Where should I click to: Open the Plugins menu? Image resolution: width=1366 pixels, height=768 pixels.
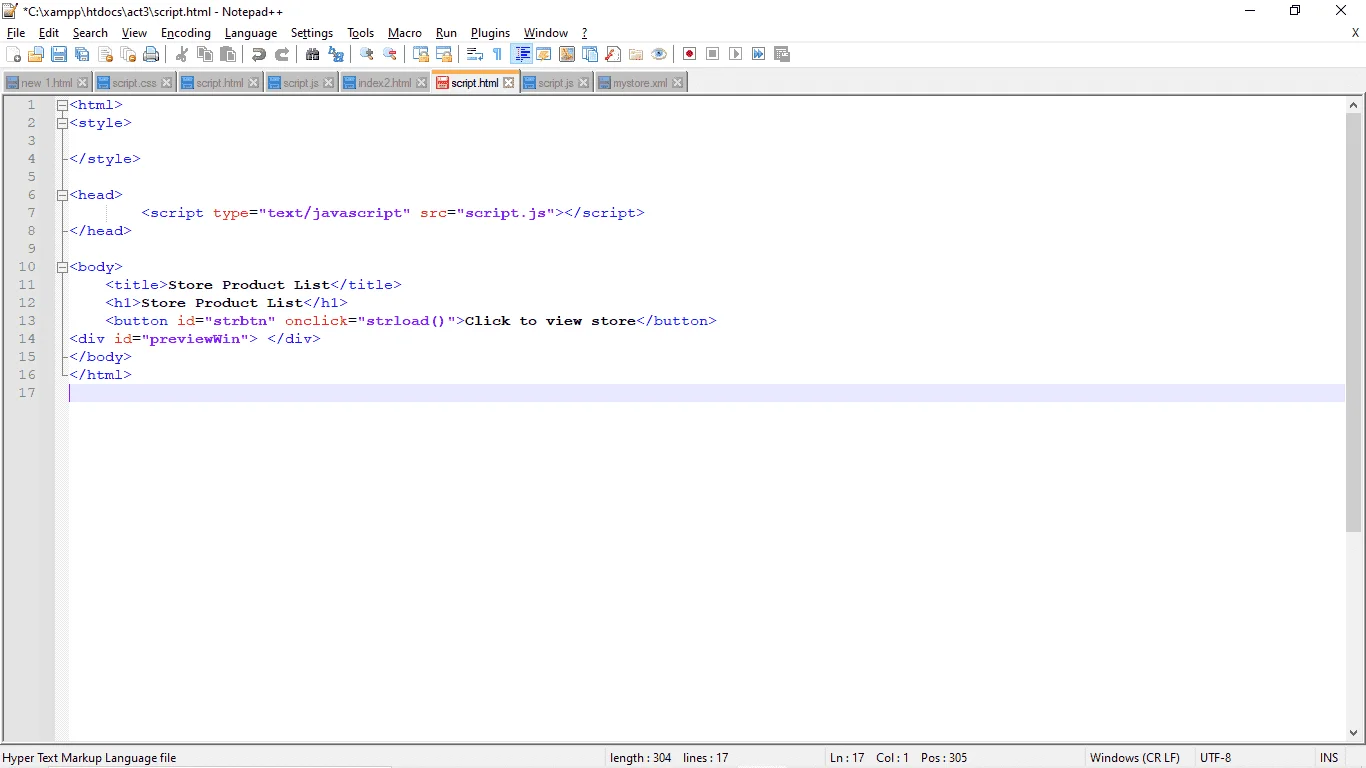coord(490,33)
